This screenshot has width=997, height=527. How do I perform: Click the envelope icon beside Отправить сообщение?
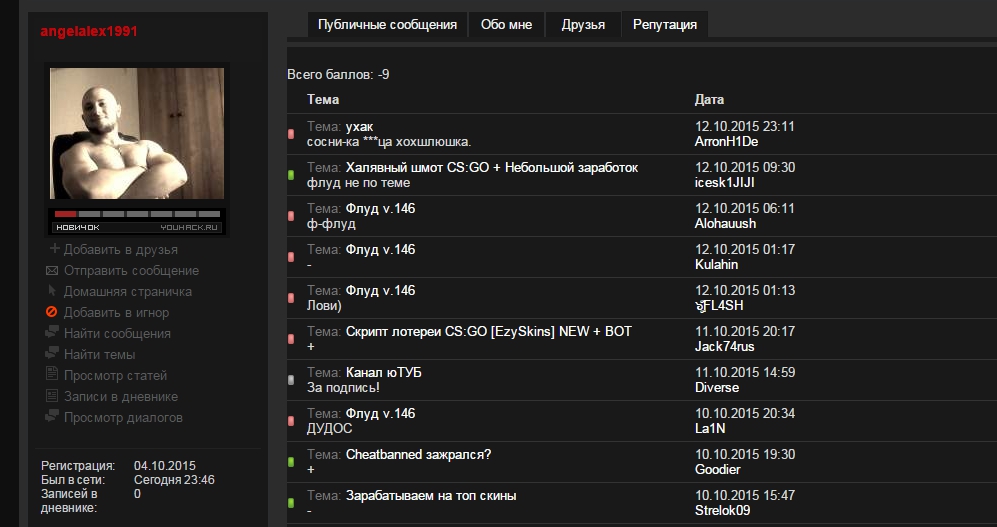[x=52, y=271]
